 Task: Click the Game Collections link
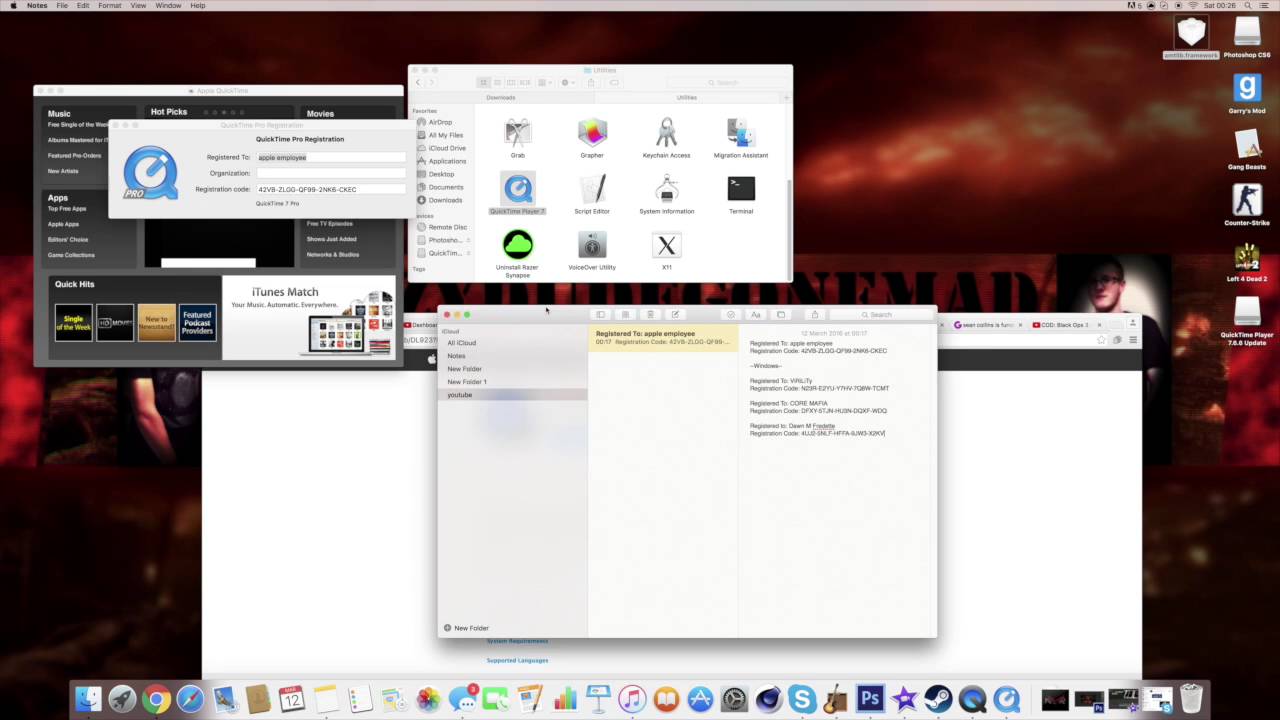click(x=71, y=255)
